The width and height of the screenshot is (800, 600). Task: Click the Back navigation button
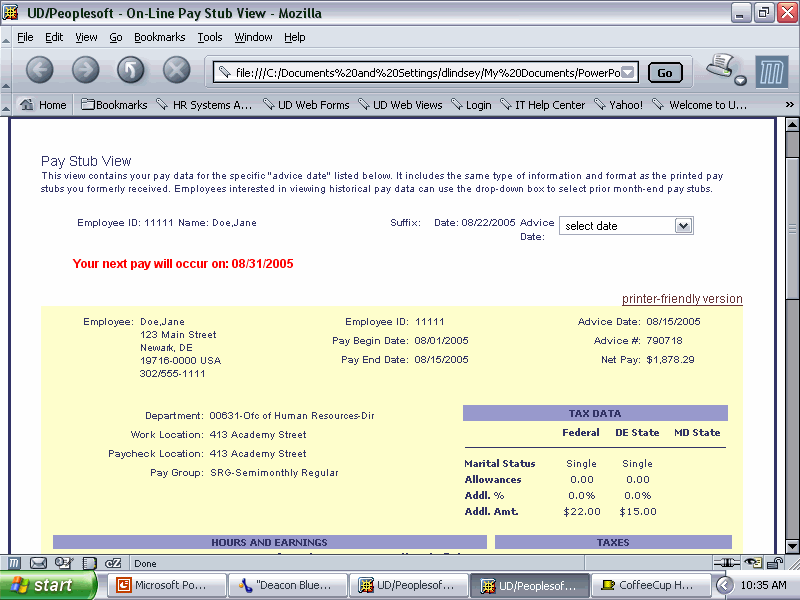point(39,70)
